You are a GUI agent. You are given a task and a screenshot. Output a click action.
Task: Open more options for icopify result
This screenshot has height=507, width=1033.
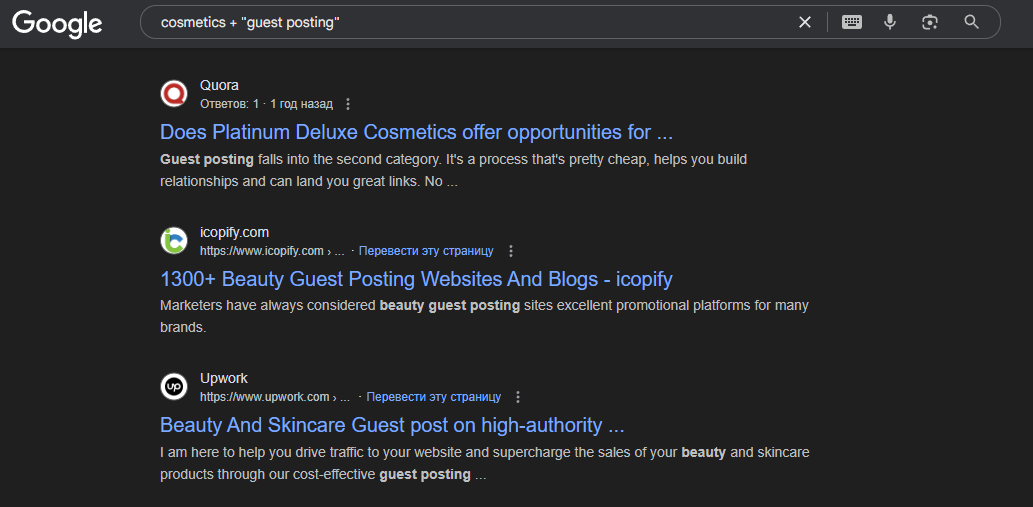pyautogui.click(x=511, y=251)
